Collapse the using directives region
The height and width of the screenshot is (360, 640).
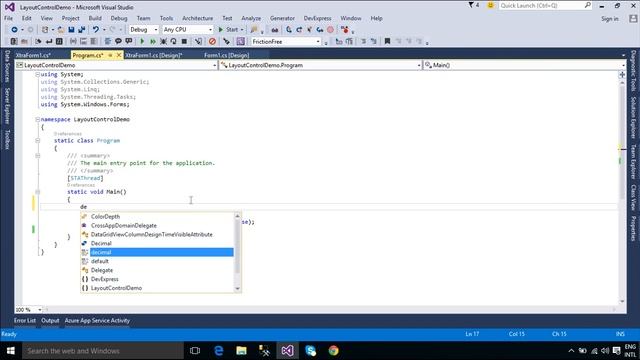click(x=38, y=74)
